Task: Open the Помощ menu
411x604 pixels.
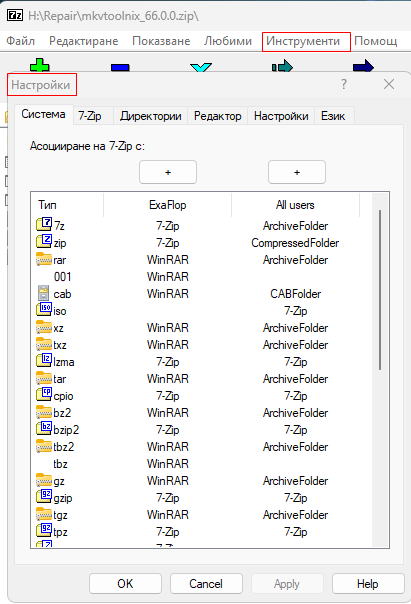Action: tap(376, 41)
